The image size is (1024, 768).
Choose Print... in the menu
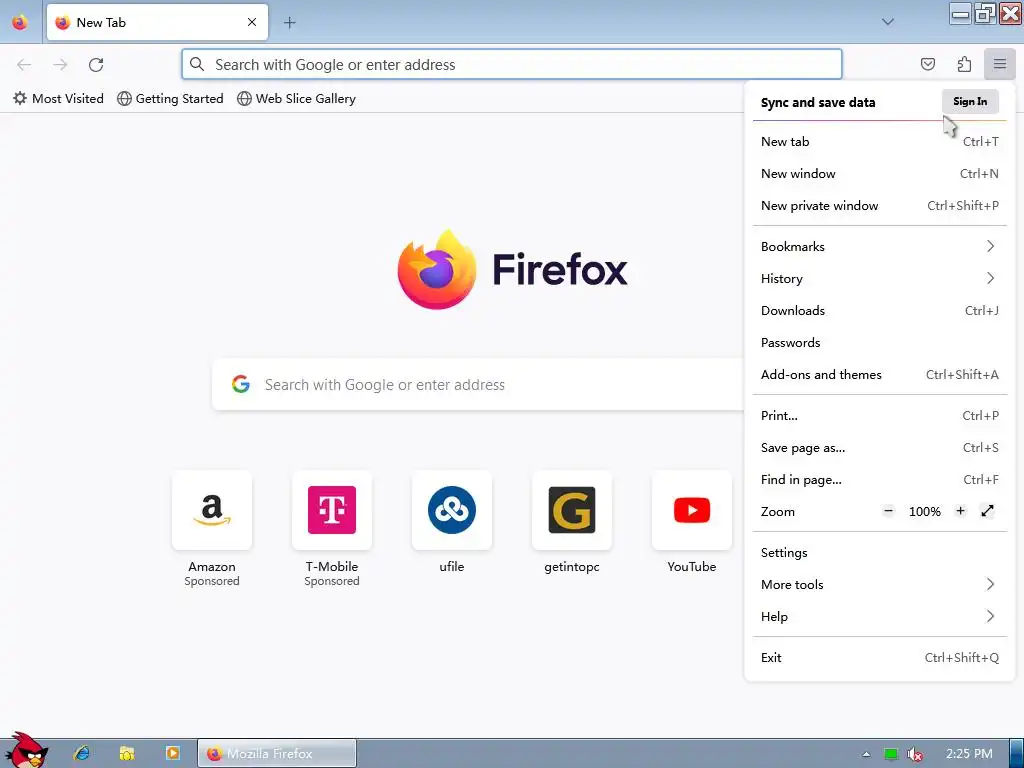click(x=879, y=415)
